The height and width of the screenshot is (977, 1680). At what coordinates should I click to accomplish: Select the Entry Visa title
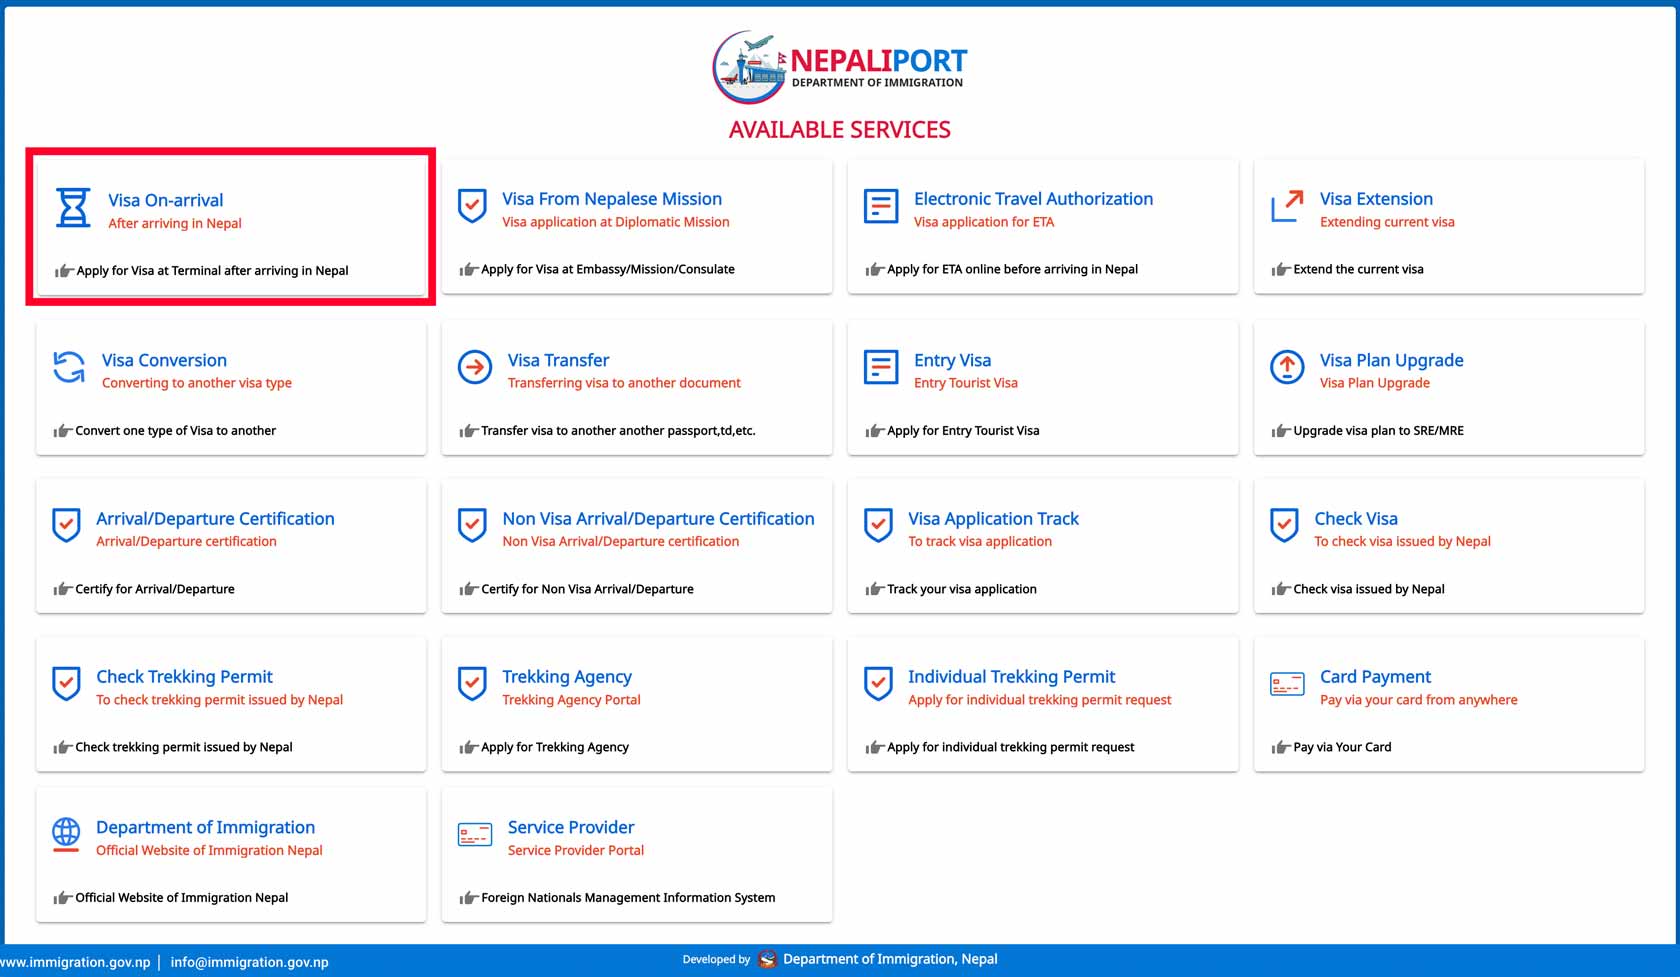tap(952, 360)
